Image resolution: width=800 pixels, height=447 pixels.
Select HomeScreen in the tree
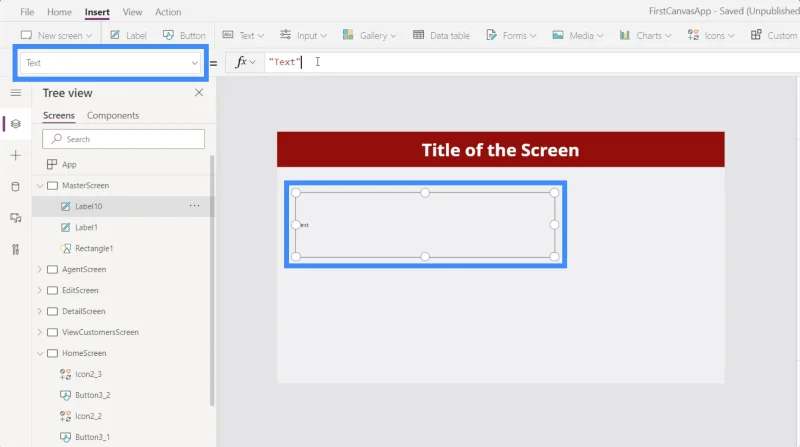84,353
